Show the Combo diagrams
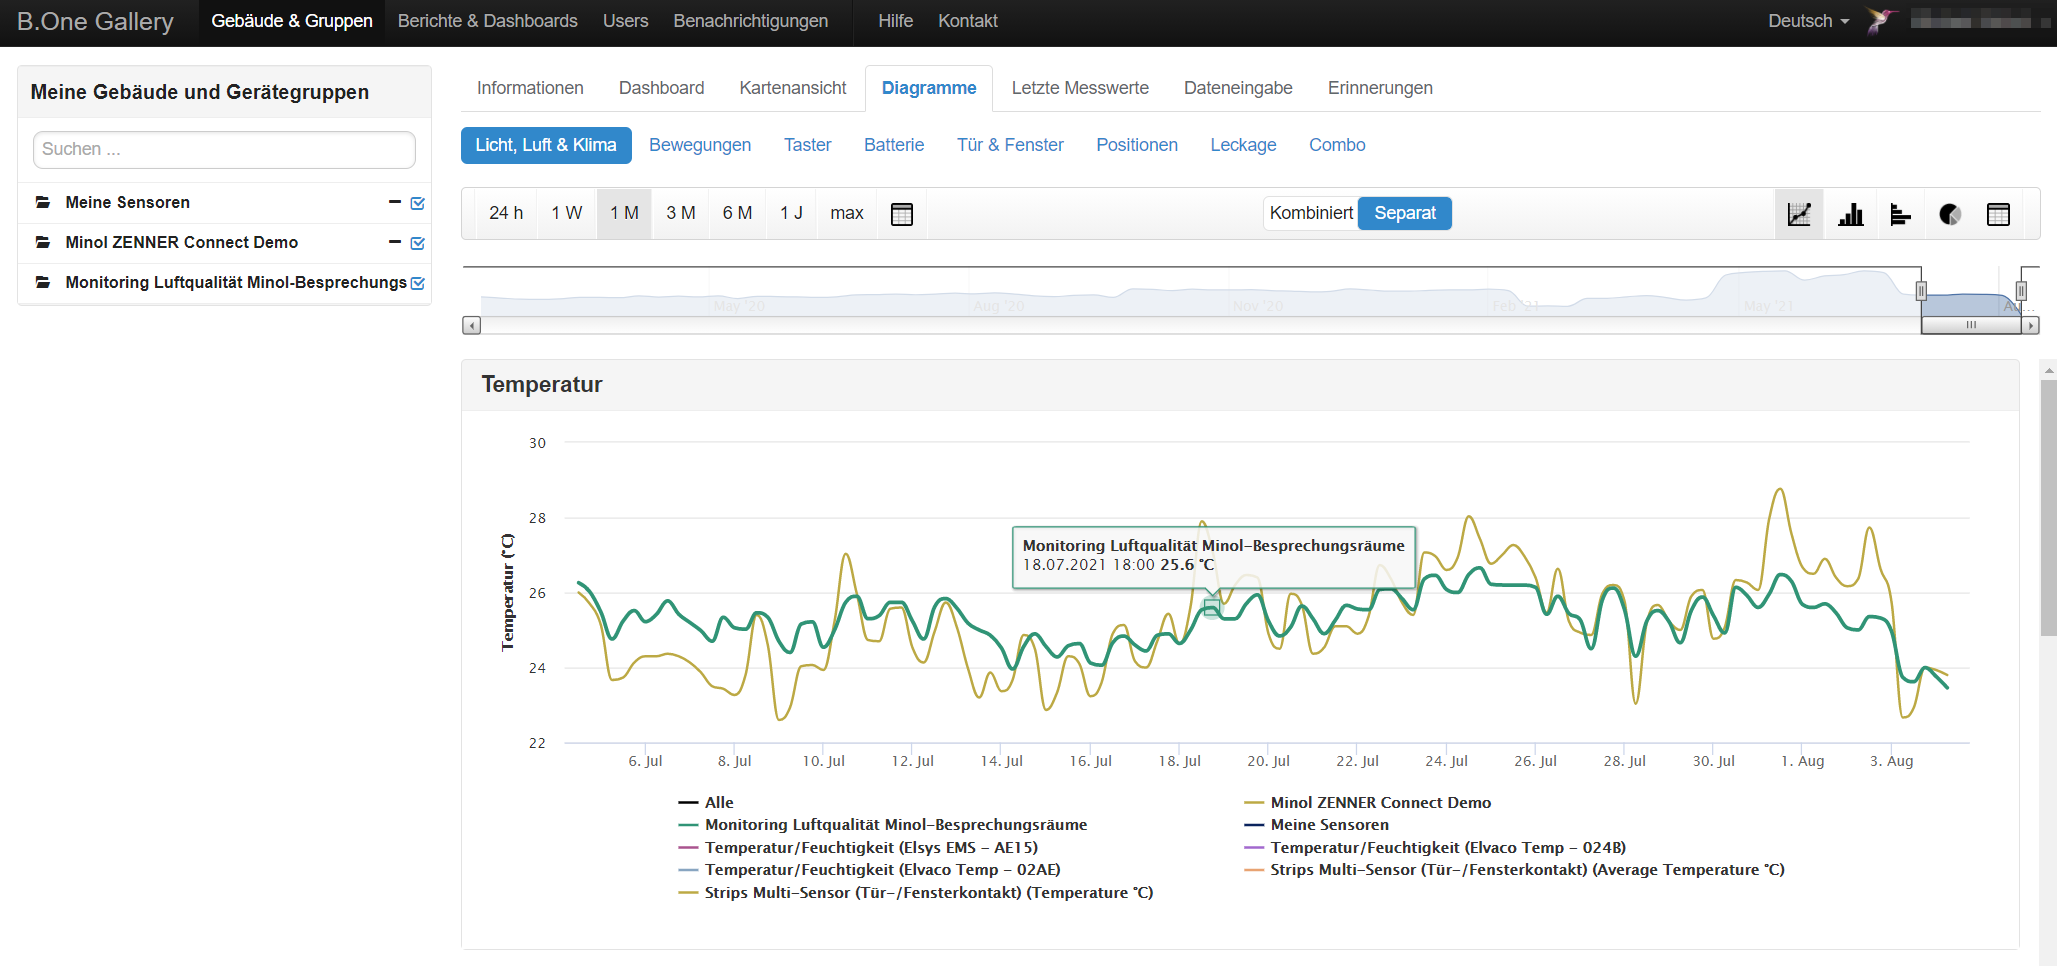This screenshot has height=966, width=2057. pyautogui.click(x=1337, y=145)
